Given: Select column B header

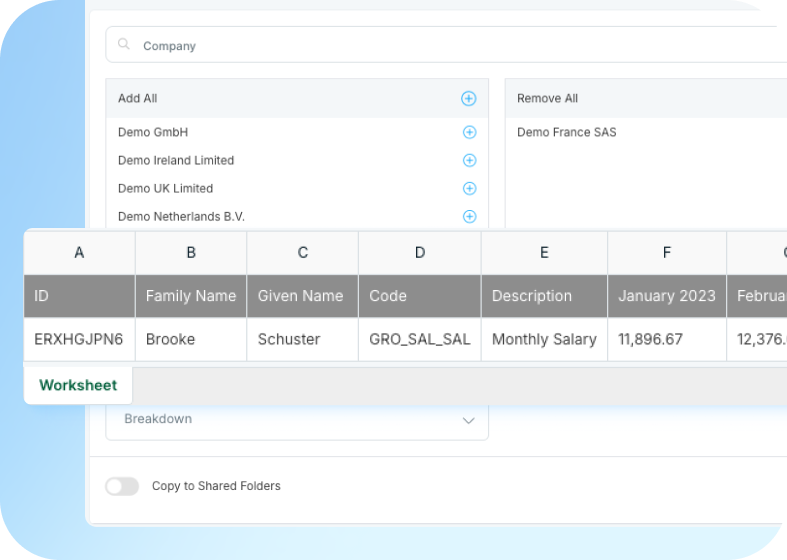Looking at the screenshot, I should 191,252.
